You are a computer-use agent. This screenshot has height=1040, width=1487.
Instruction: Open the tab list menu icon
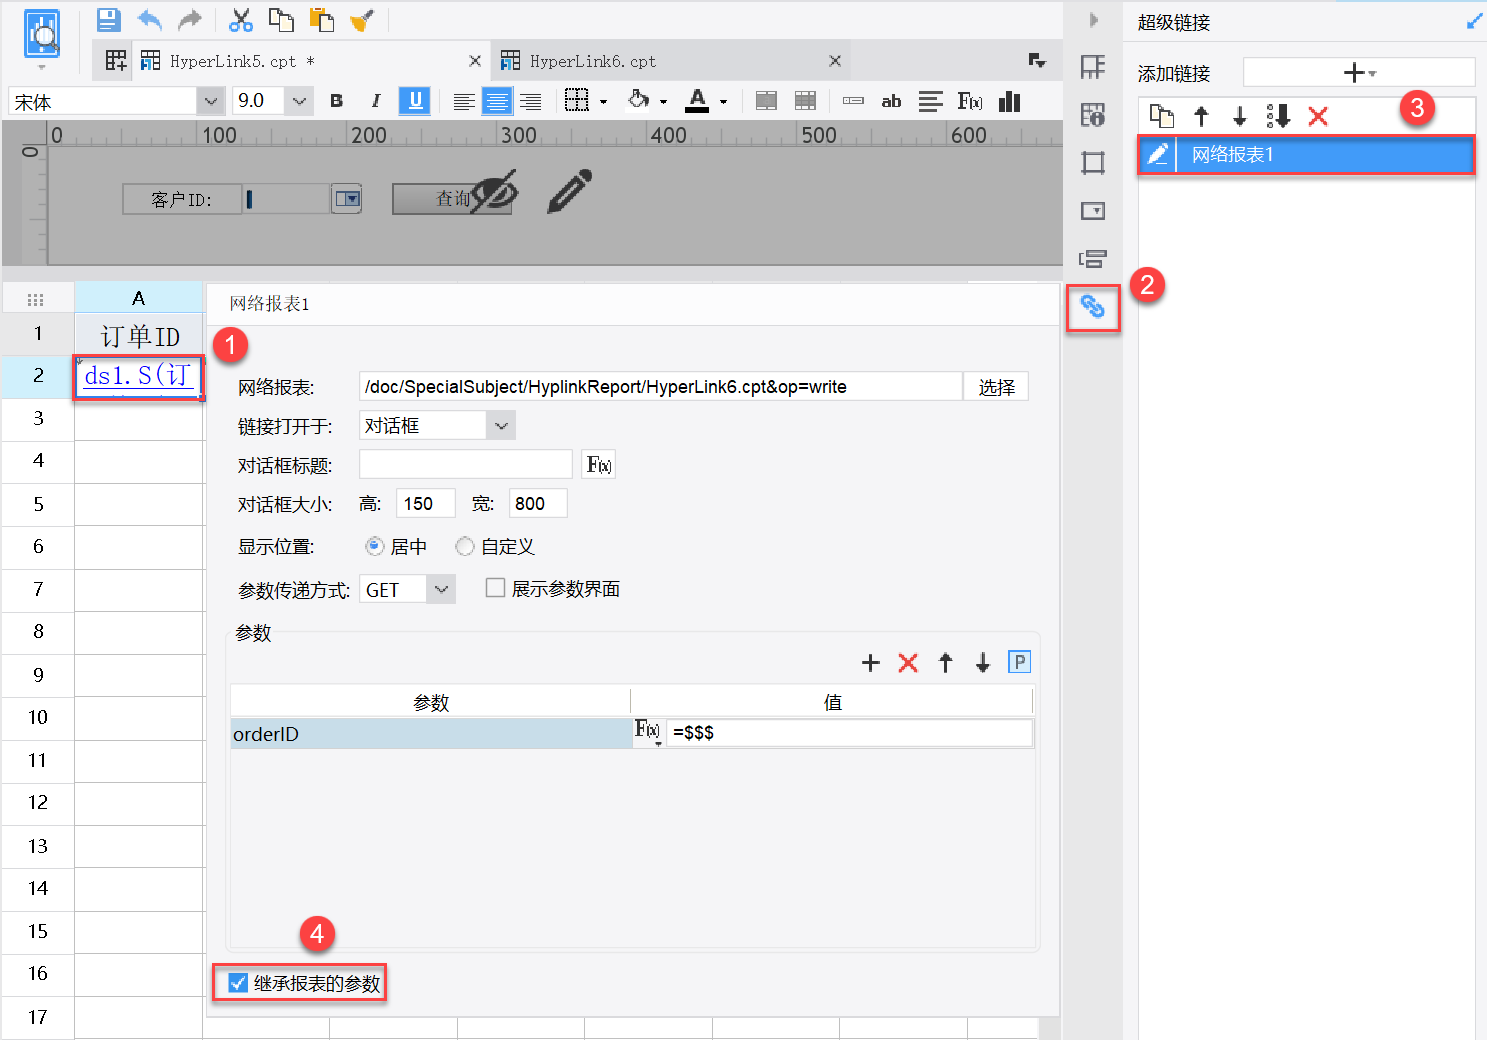coord(1038,61)
